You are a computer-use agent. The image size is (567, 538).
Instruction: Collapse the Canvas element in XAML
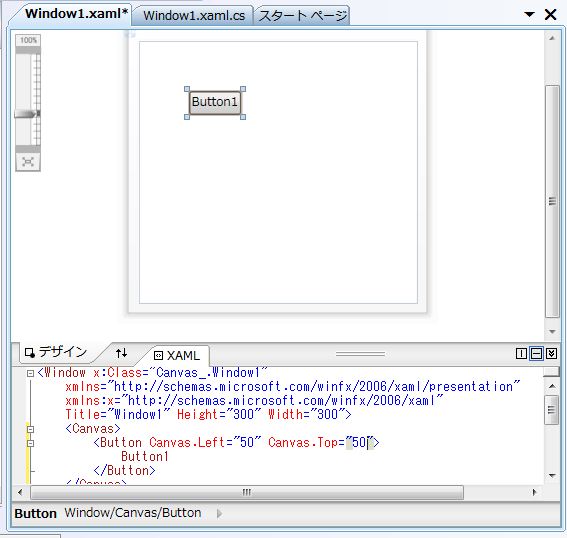pyautogui.click(x=31, y=429)
